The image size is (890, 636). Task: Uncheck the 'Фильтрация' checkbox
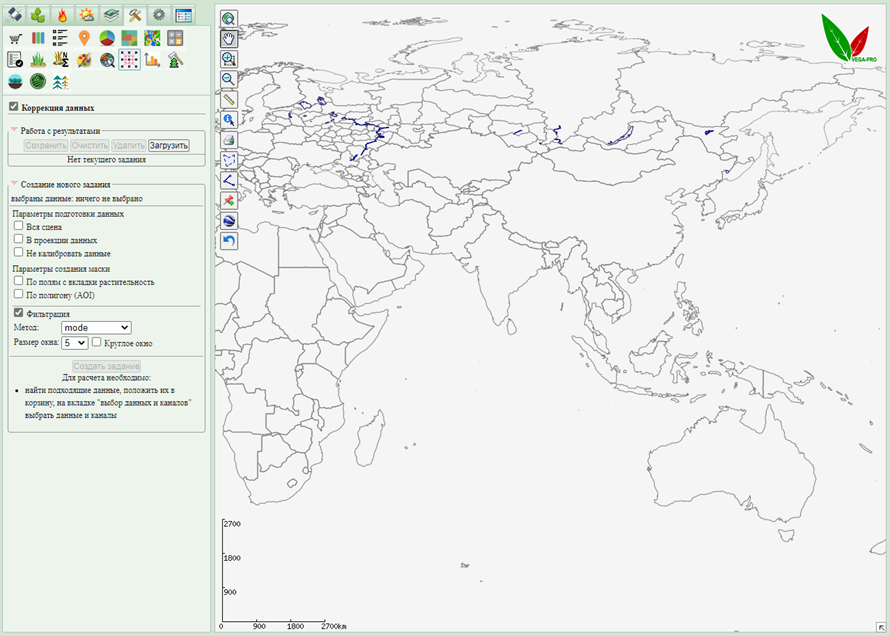18,313
